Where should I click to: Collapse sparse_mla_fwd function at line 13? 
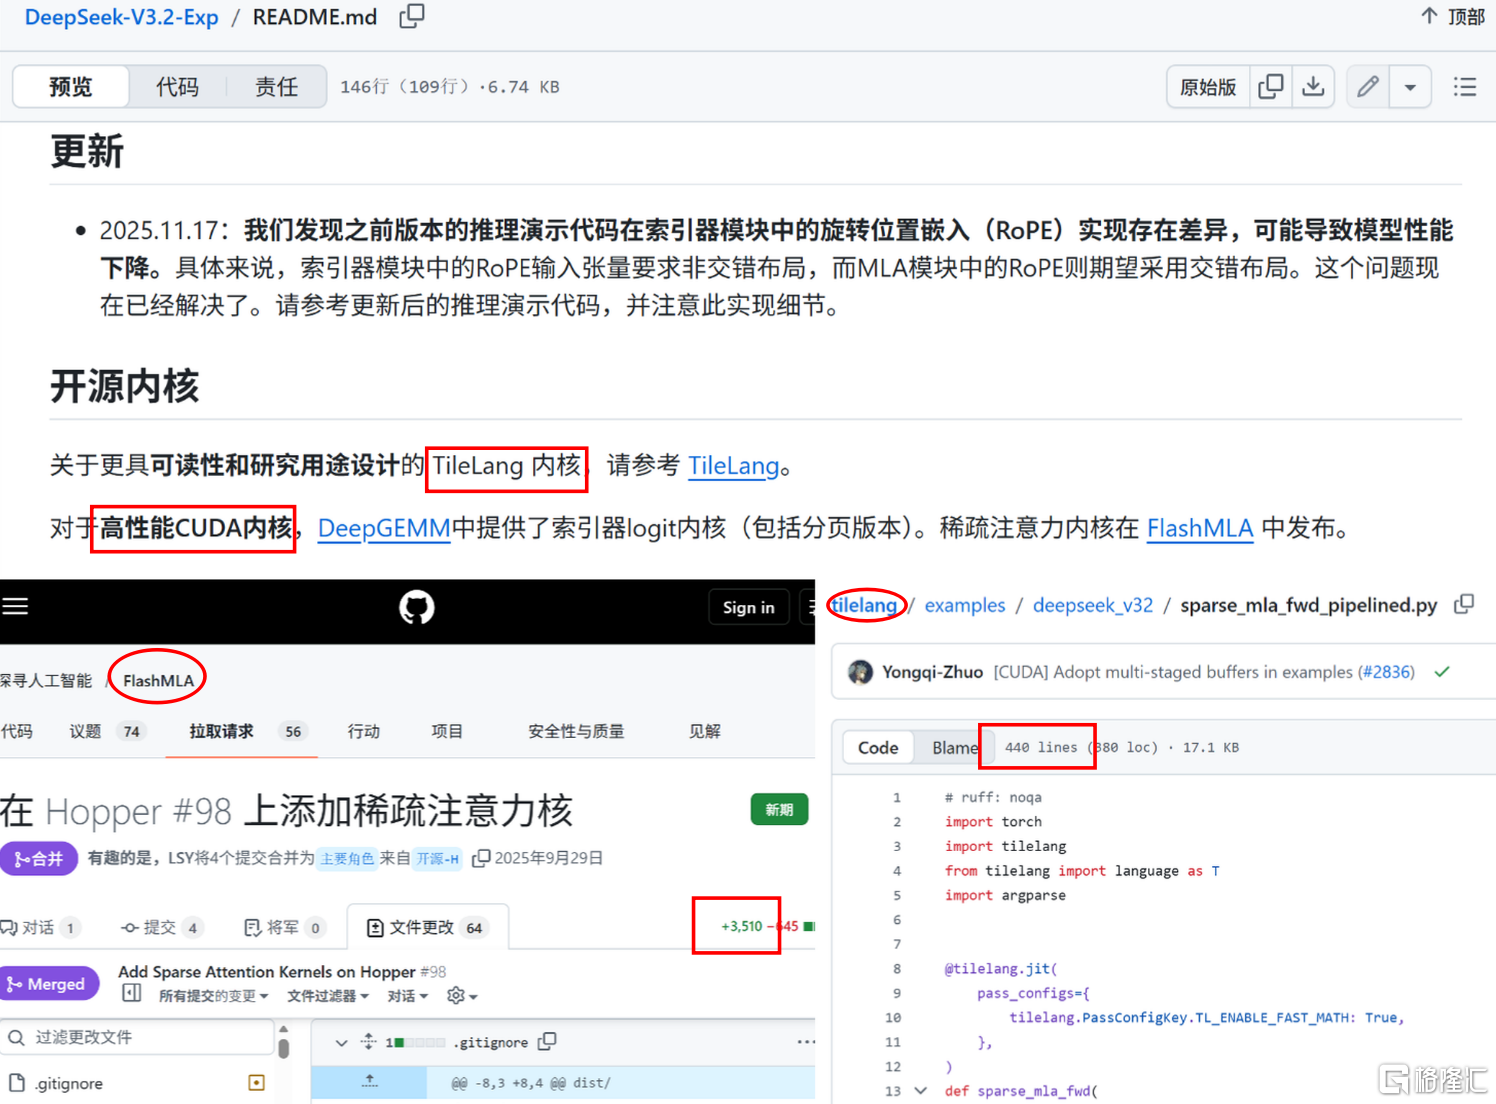pos(920,1091)
